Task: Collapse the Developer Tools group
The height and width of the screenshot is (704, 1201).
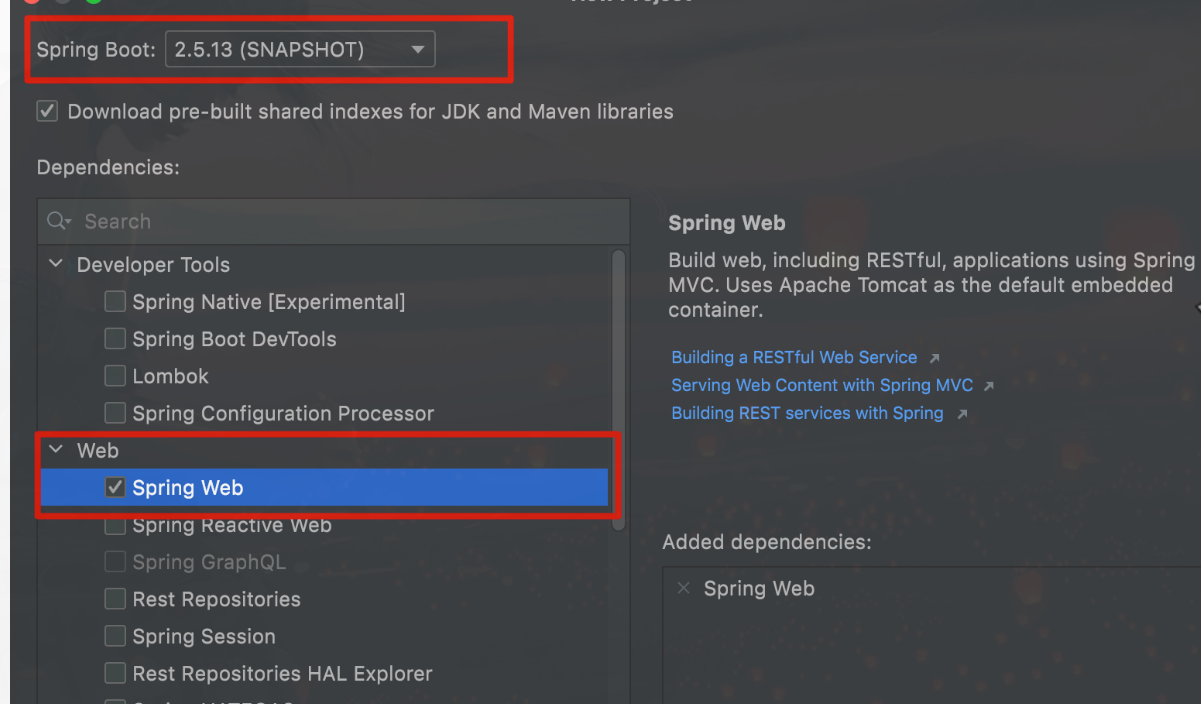Action: pos(56,264)
